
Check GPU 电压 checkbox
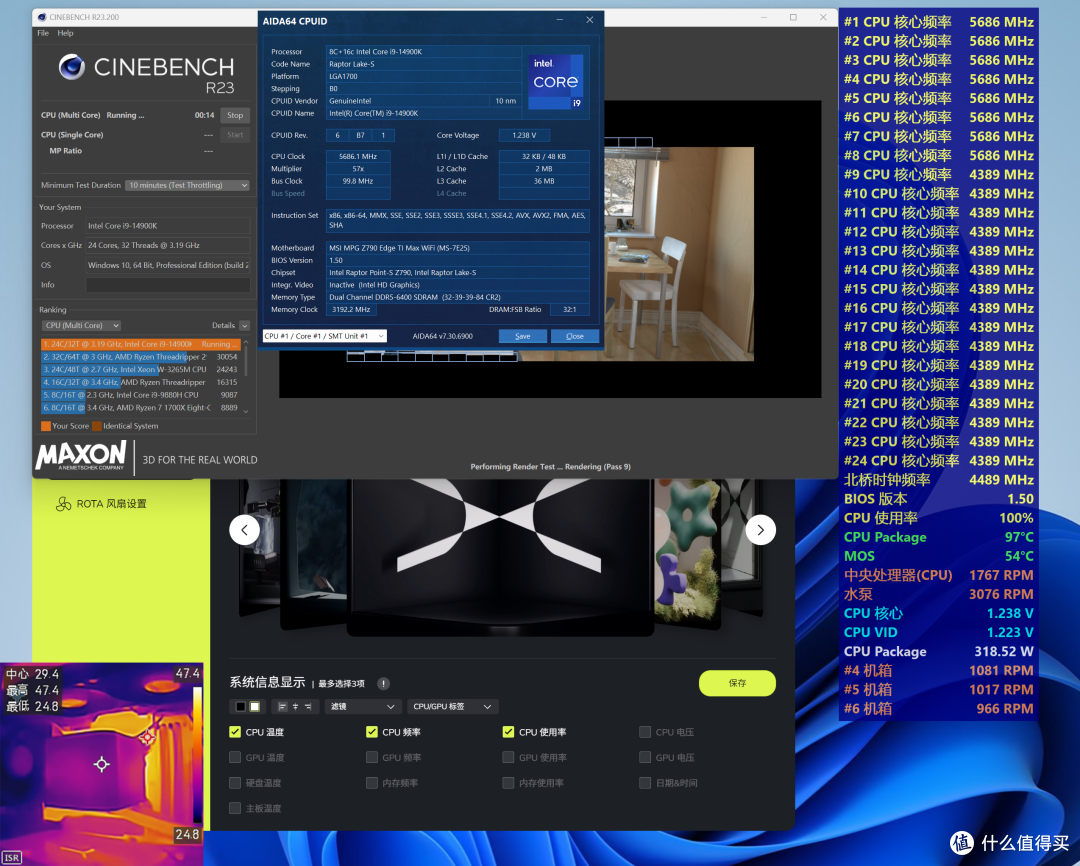pyautogui.click(x=645, y=757)
